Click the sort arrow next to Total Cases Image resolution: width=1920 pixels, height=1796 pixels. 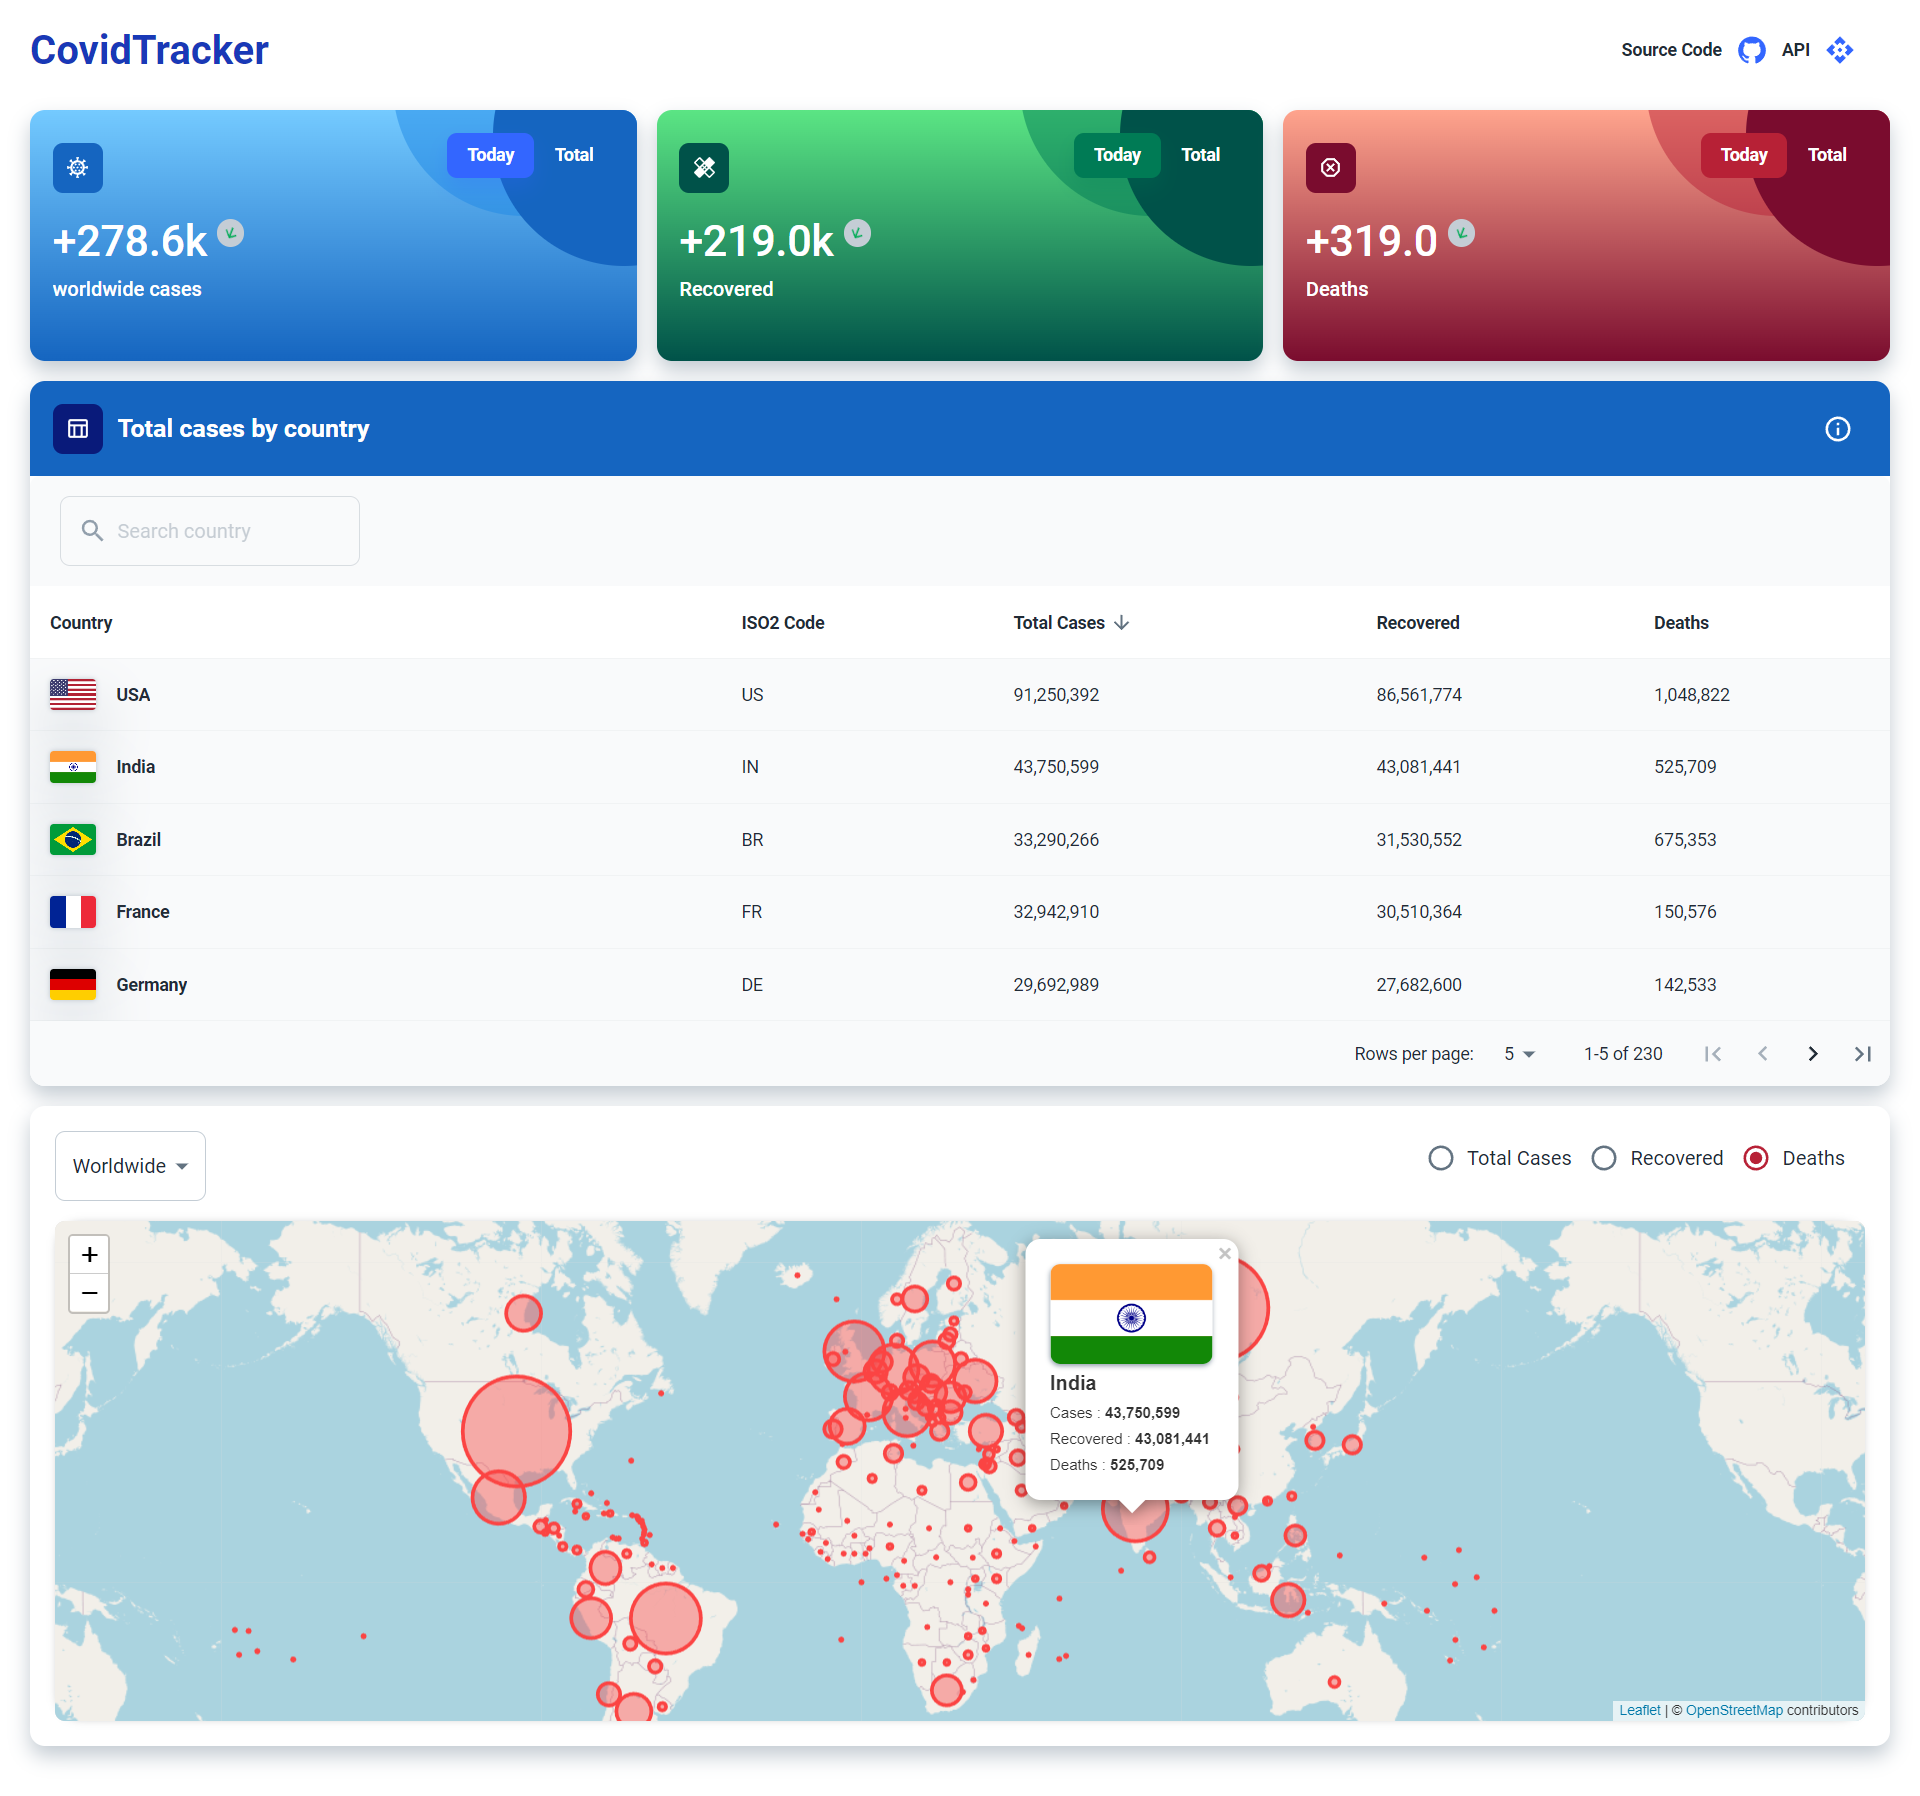1122,623
